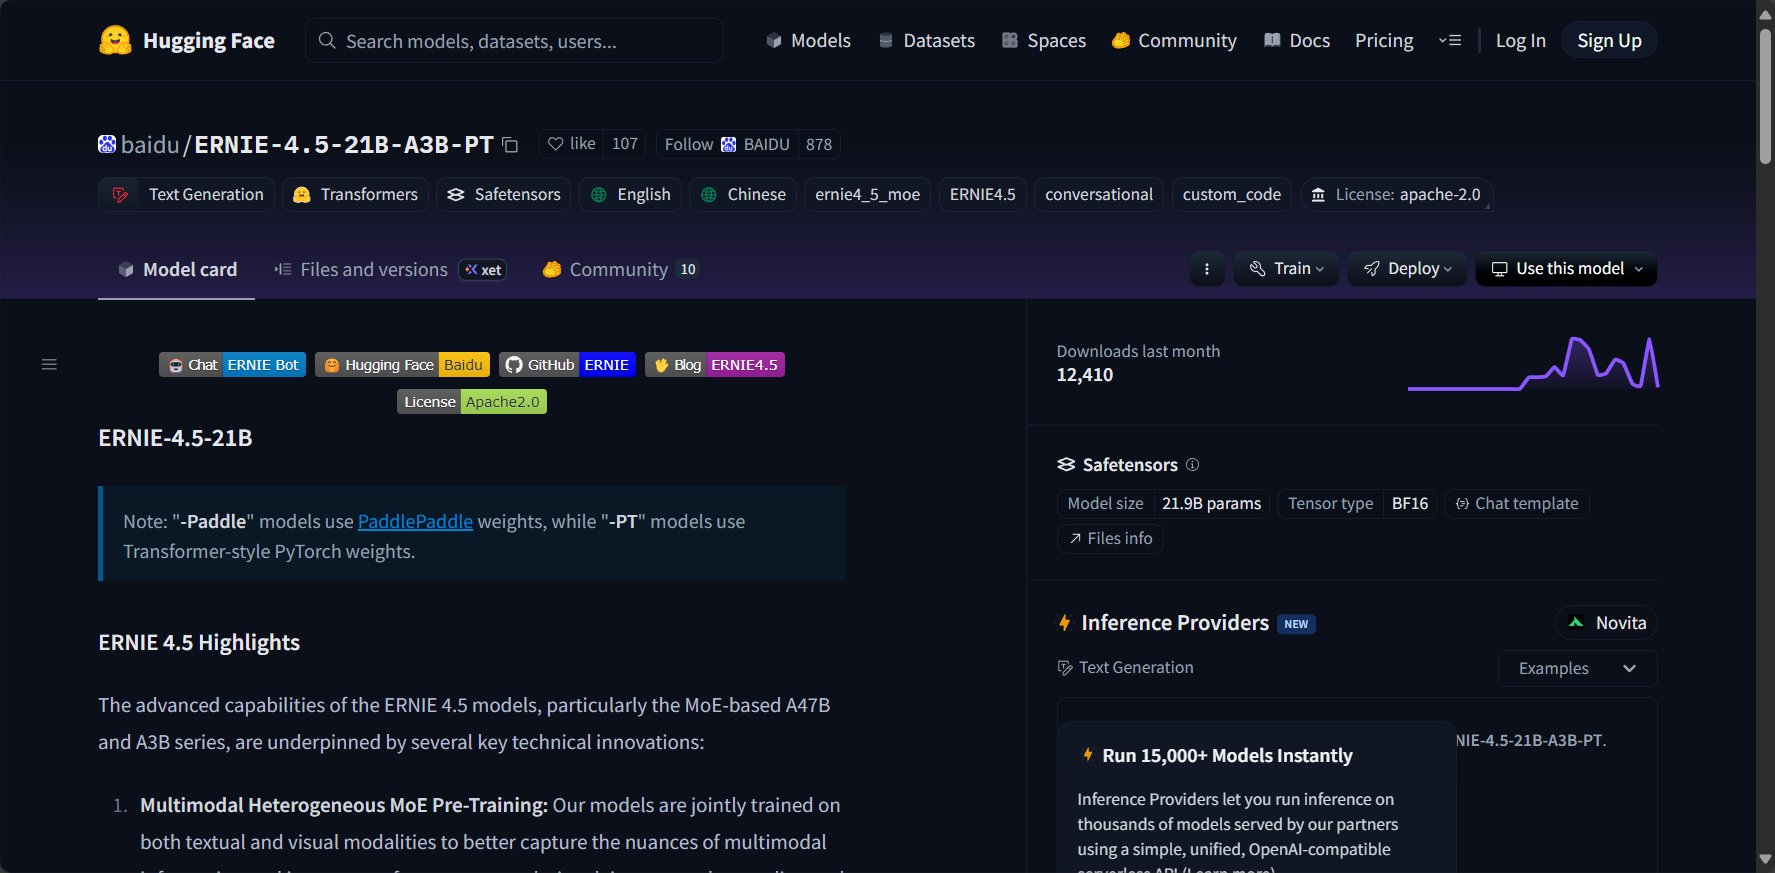
Task: Focus the search models input field
Action: (514, 41)
